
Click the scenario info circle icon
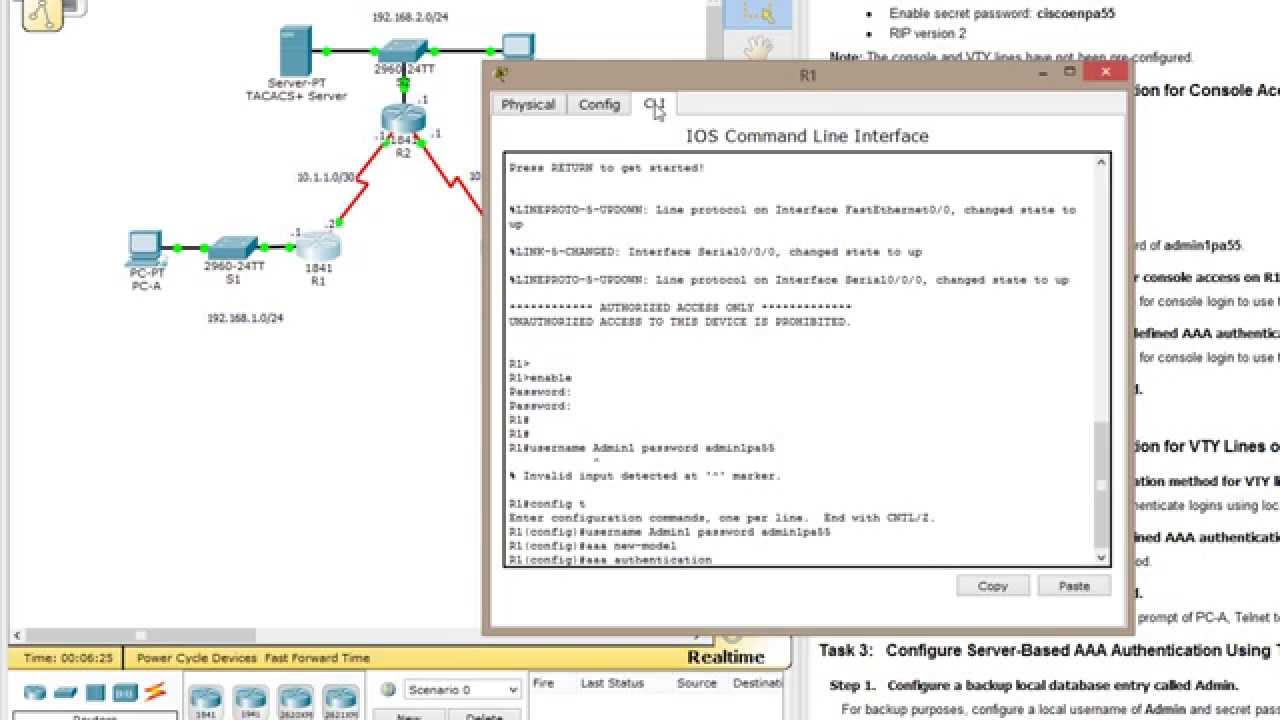(x=389, y=689)
